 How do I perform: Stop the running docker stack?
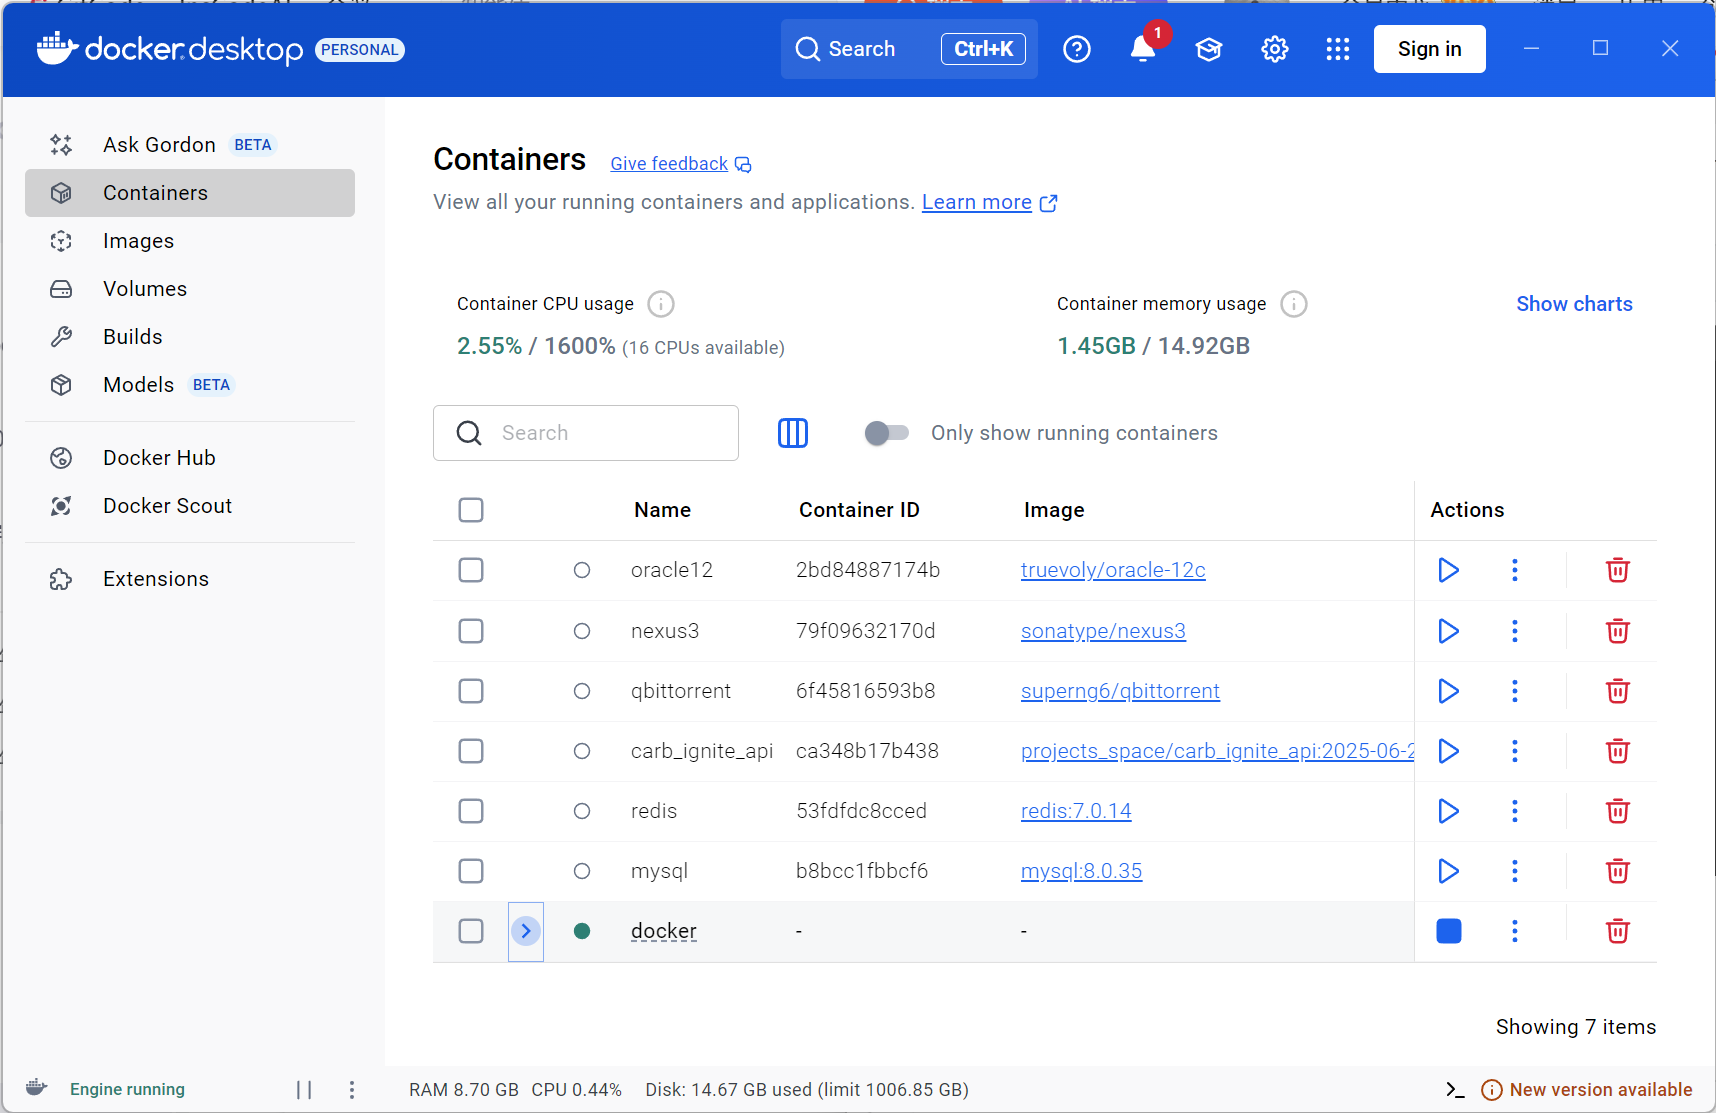(x=1448, y=931)
